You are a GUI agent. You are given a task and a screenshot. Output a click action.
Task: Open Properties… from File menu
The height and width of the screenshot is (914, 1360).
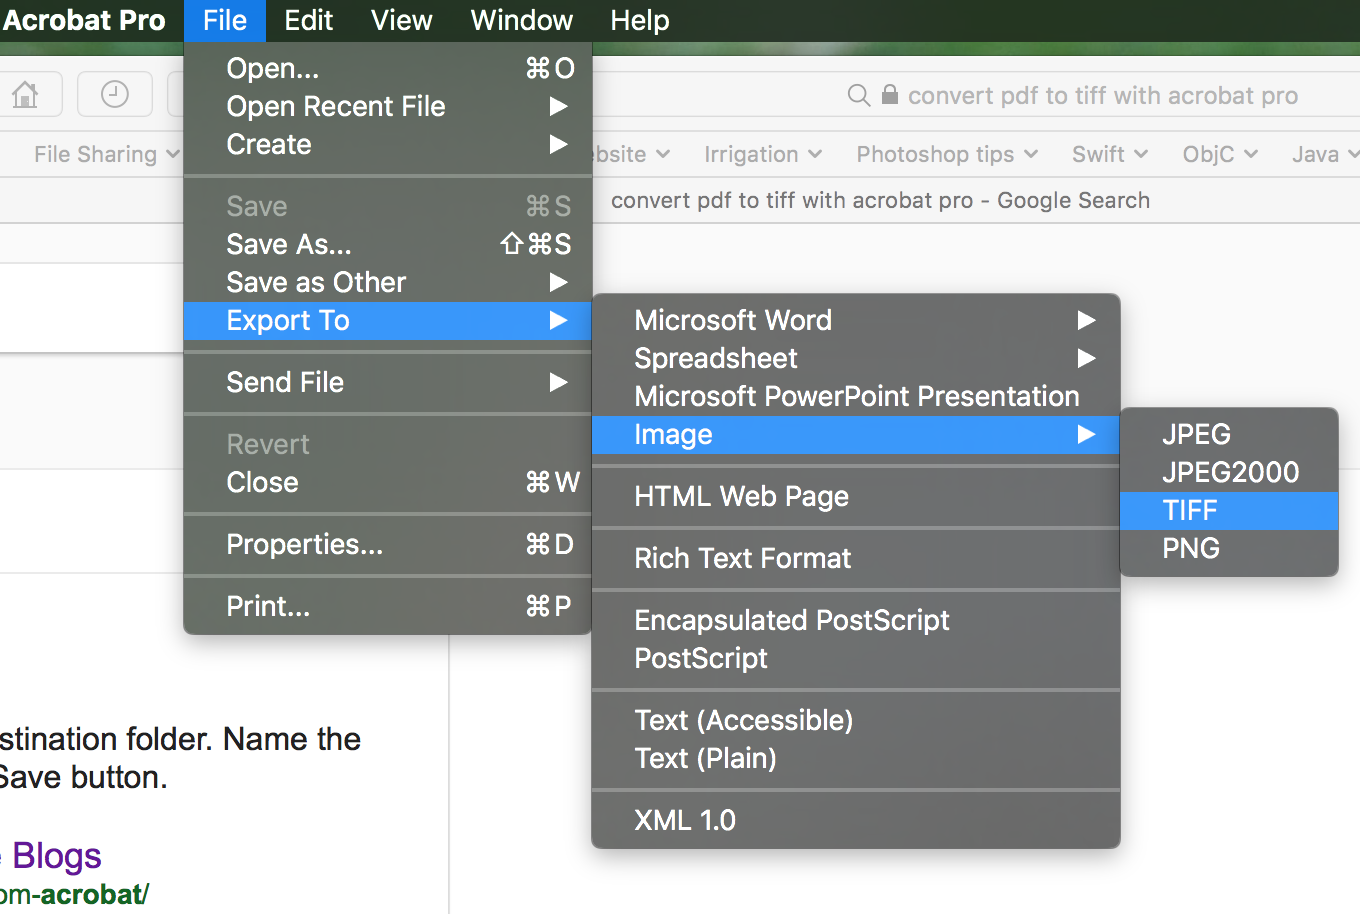(x=304, y=544)
